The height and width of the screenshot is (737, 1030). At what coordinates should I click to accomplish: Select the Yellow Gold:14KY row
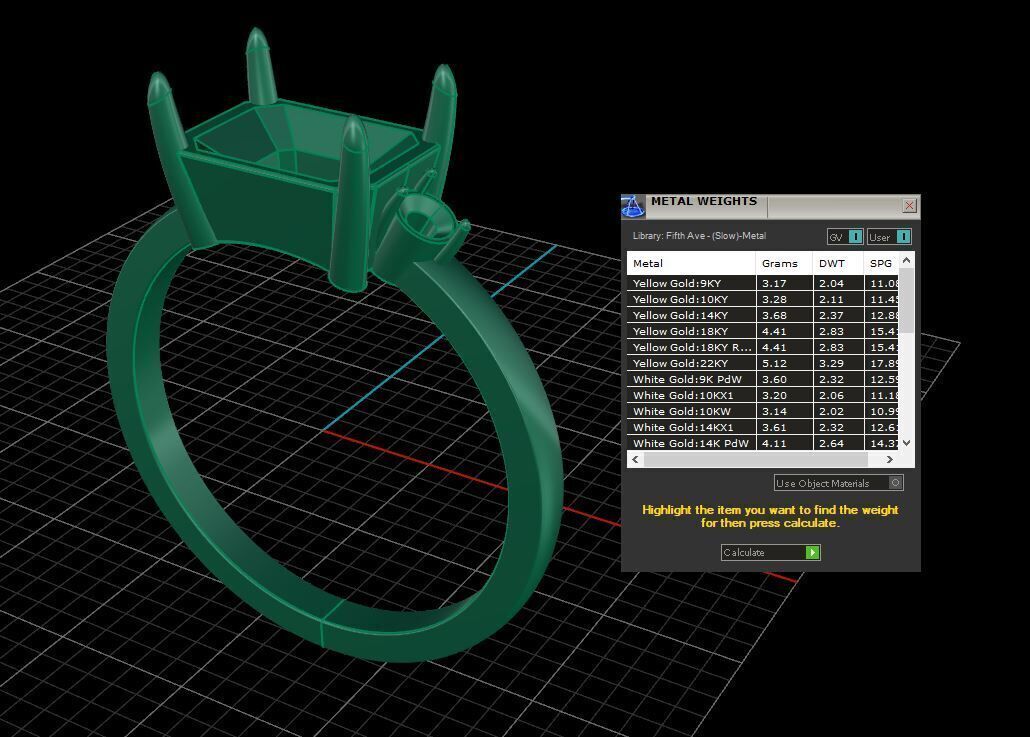(x=763, y=315)
